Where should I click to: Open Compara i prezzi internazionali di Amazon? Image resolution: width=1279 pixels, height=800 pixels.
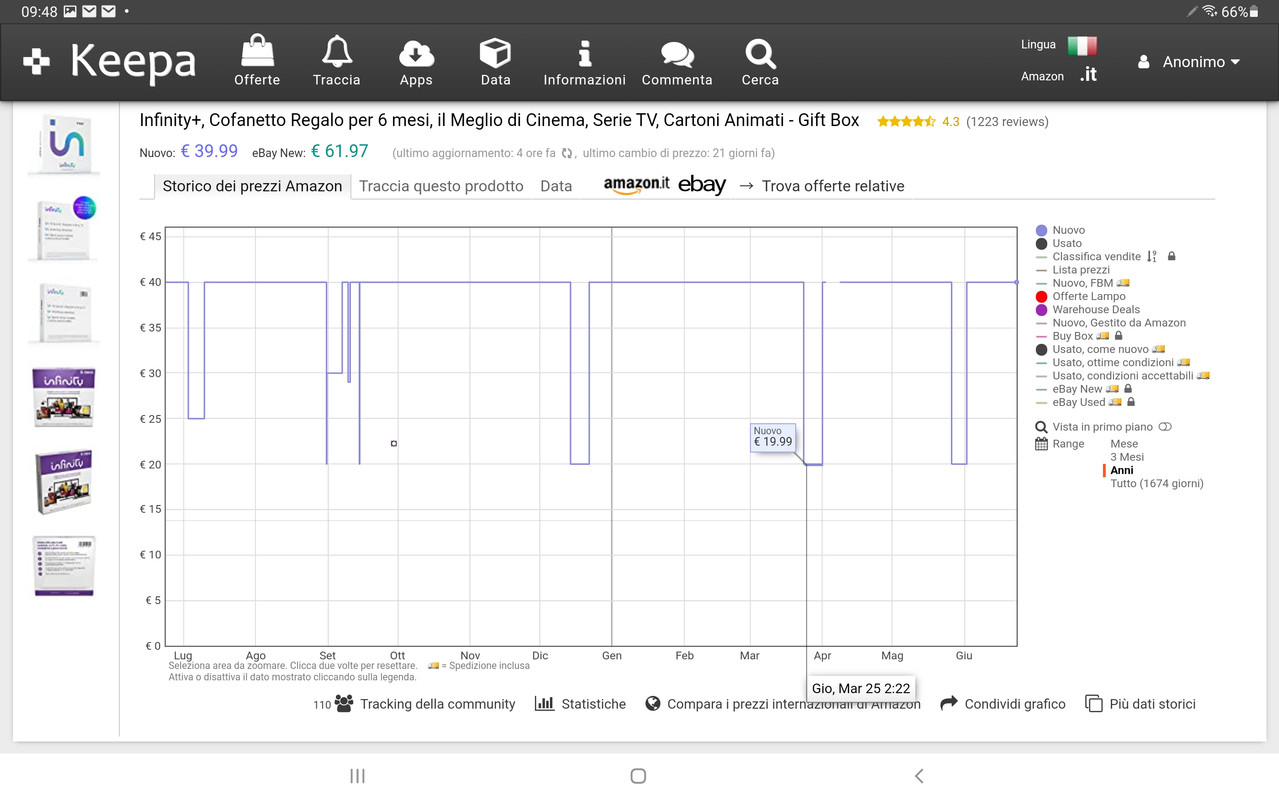783,704
